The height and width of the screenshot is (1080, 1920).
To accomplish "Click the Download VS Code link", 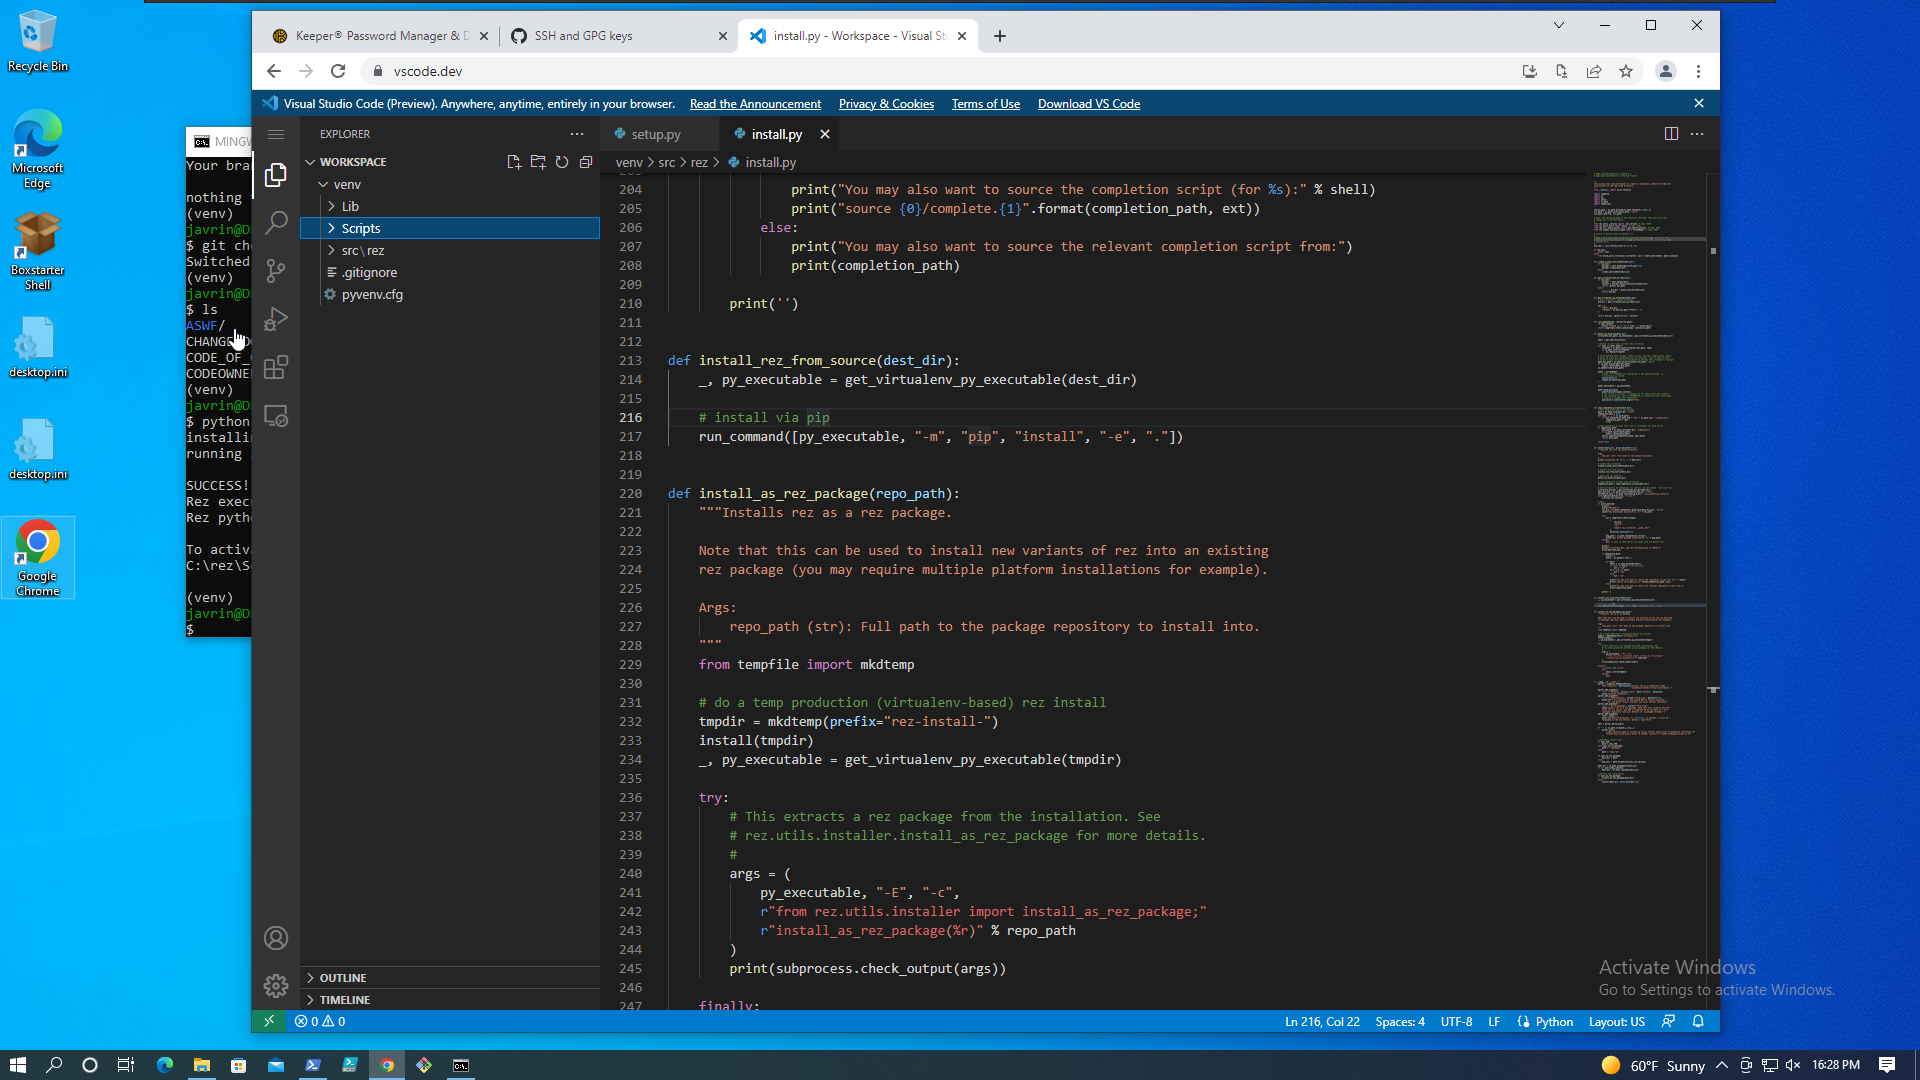I will (1088, 104).
